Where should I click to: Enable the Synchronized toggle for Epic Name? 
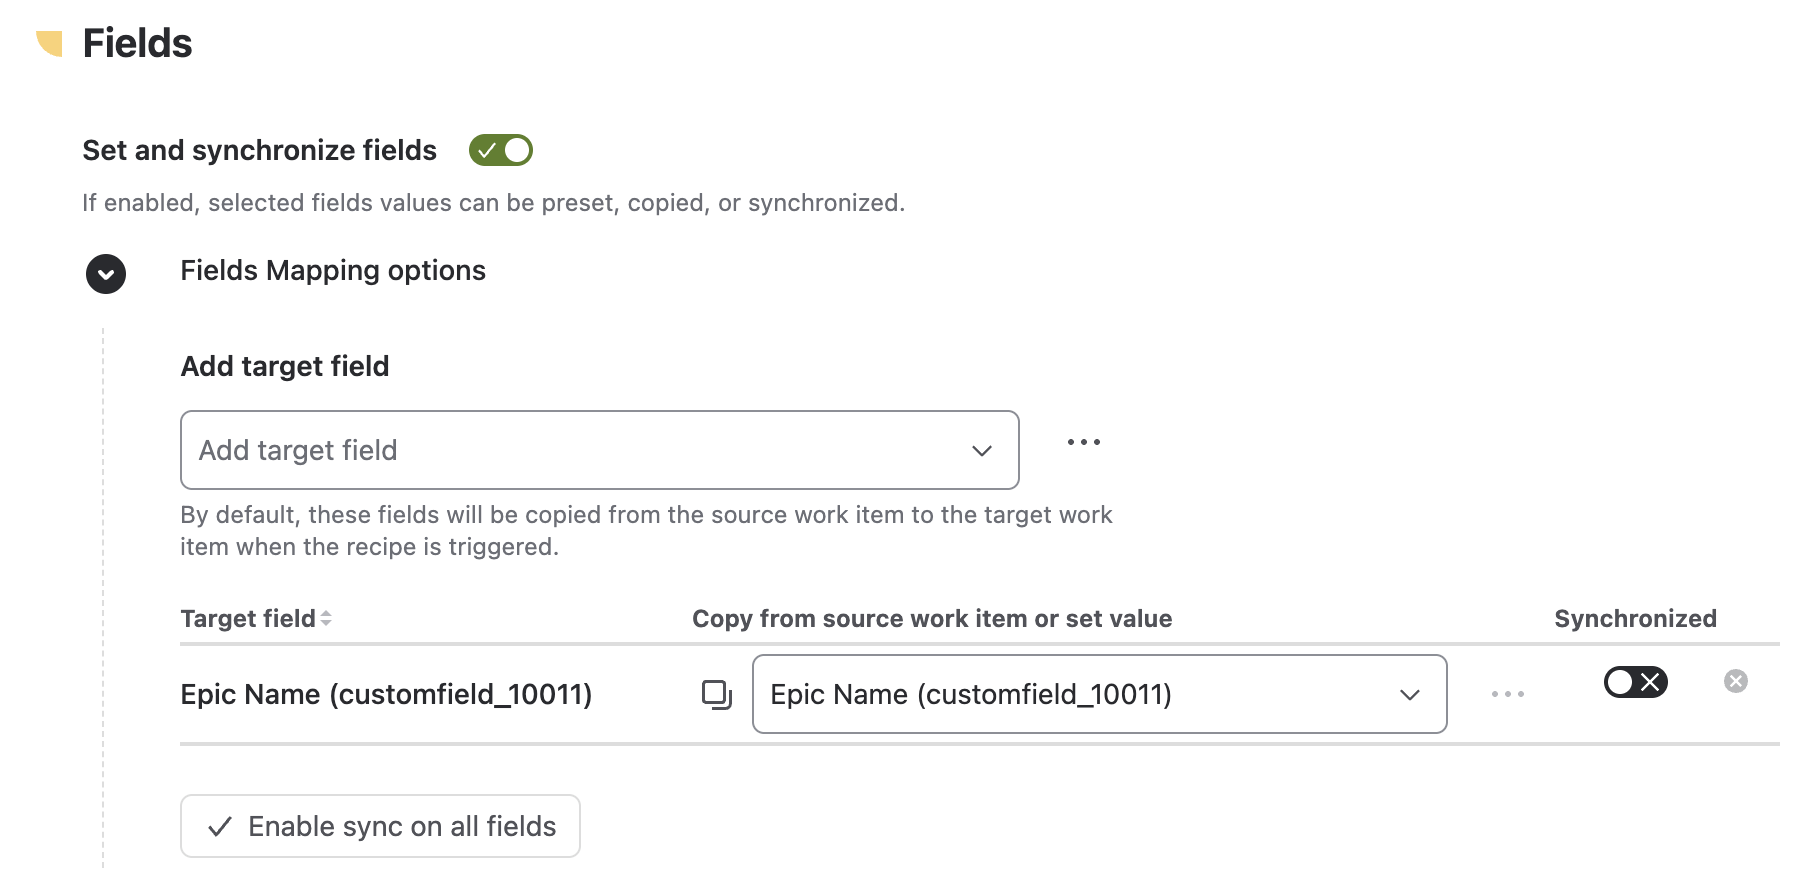pos(1636,682)
